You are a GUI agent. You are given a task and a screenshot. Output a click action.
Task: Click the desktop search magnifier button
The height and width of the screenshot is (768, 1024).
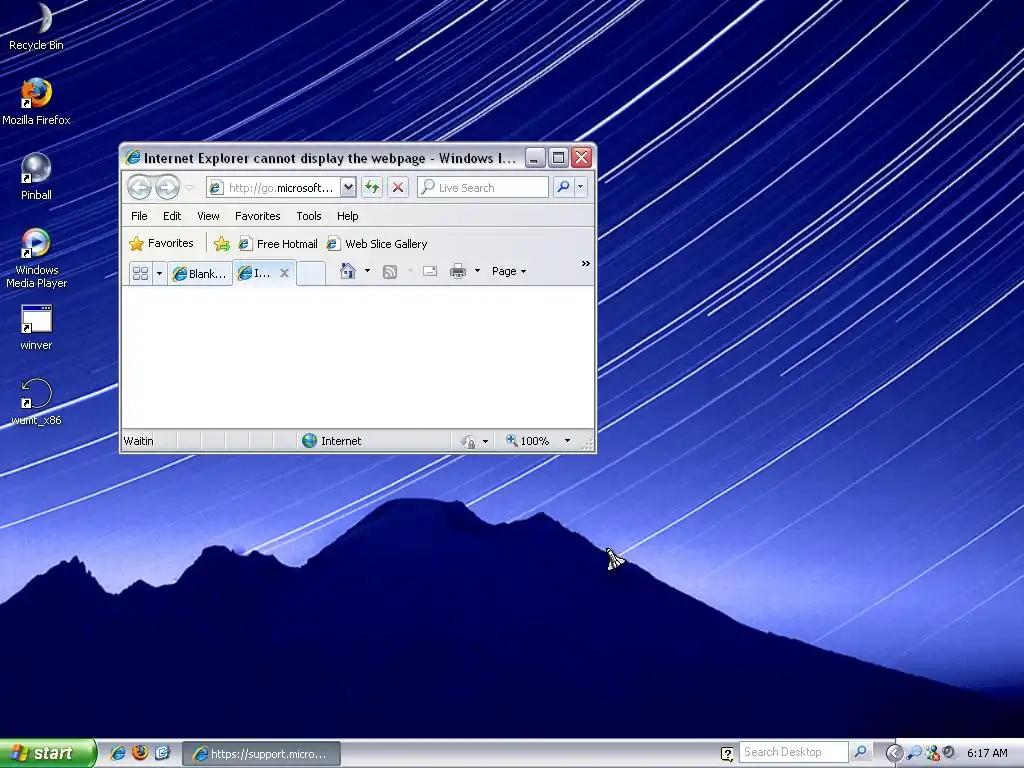click(861, 752)
